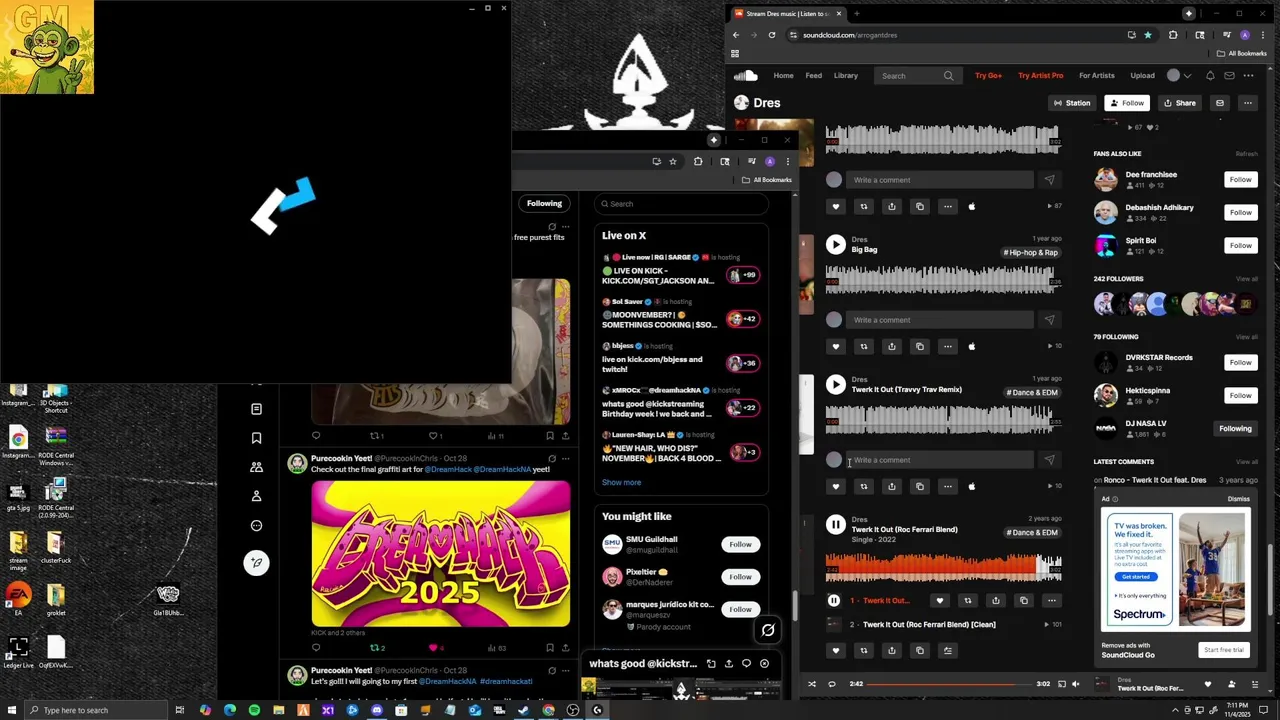
Task: Expand the SoundCloud profile avatar menu
Action: (1180, 75)
